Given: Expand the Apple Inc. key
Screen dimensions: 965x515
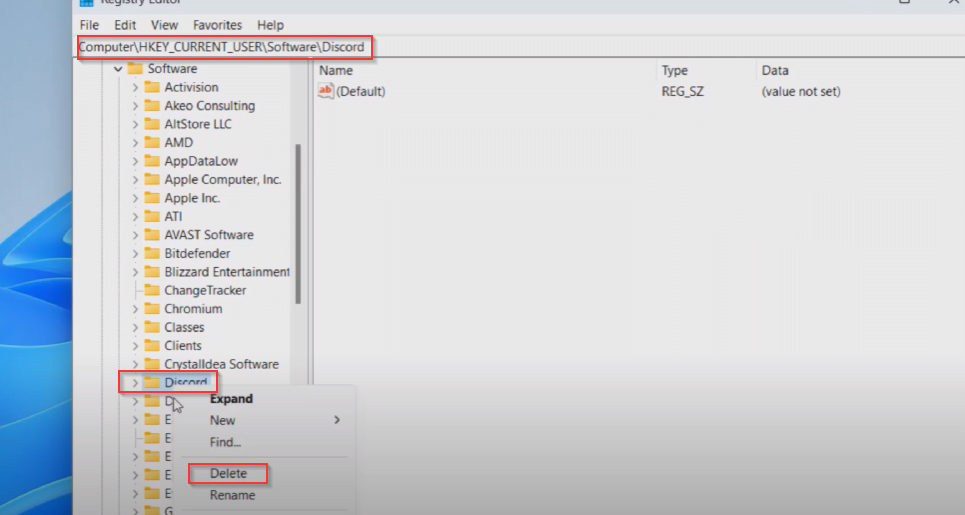Looking at the screenshot, I should (x=135, y=198).
